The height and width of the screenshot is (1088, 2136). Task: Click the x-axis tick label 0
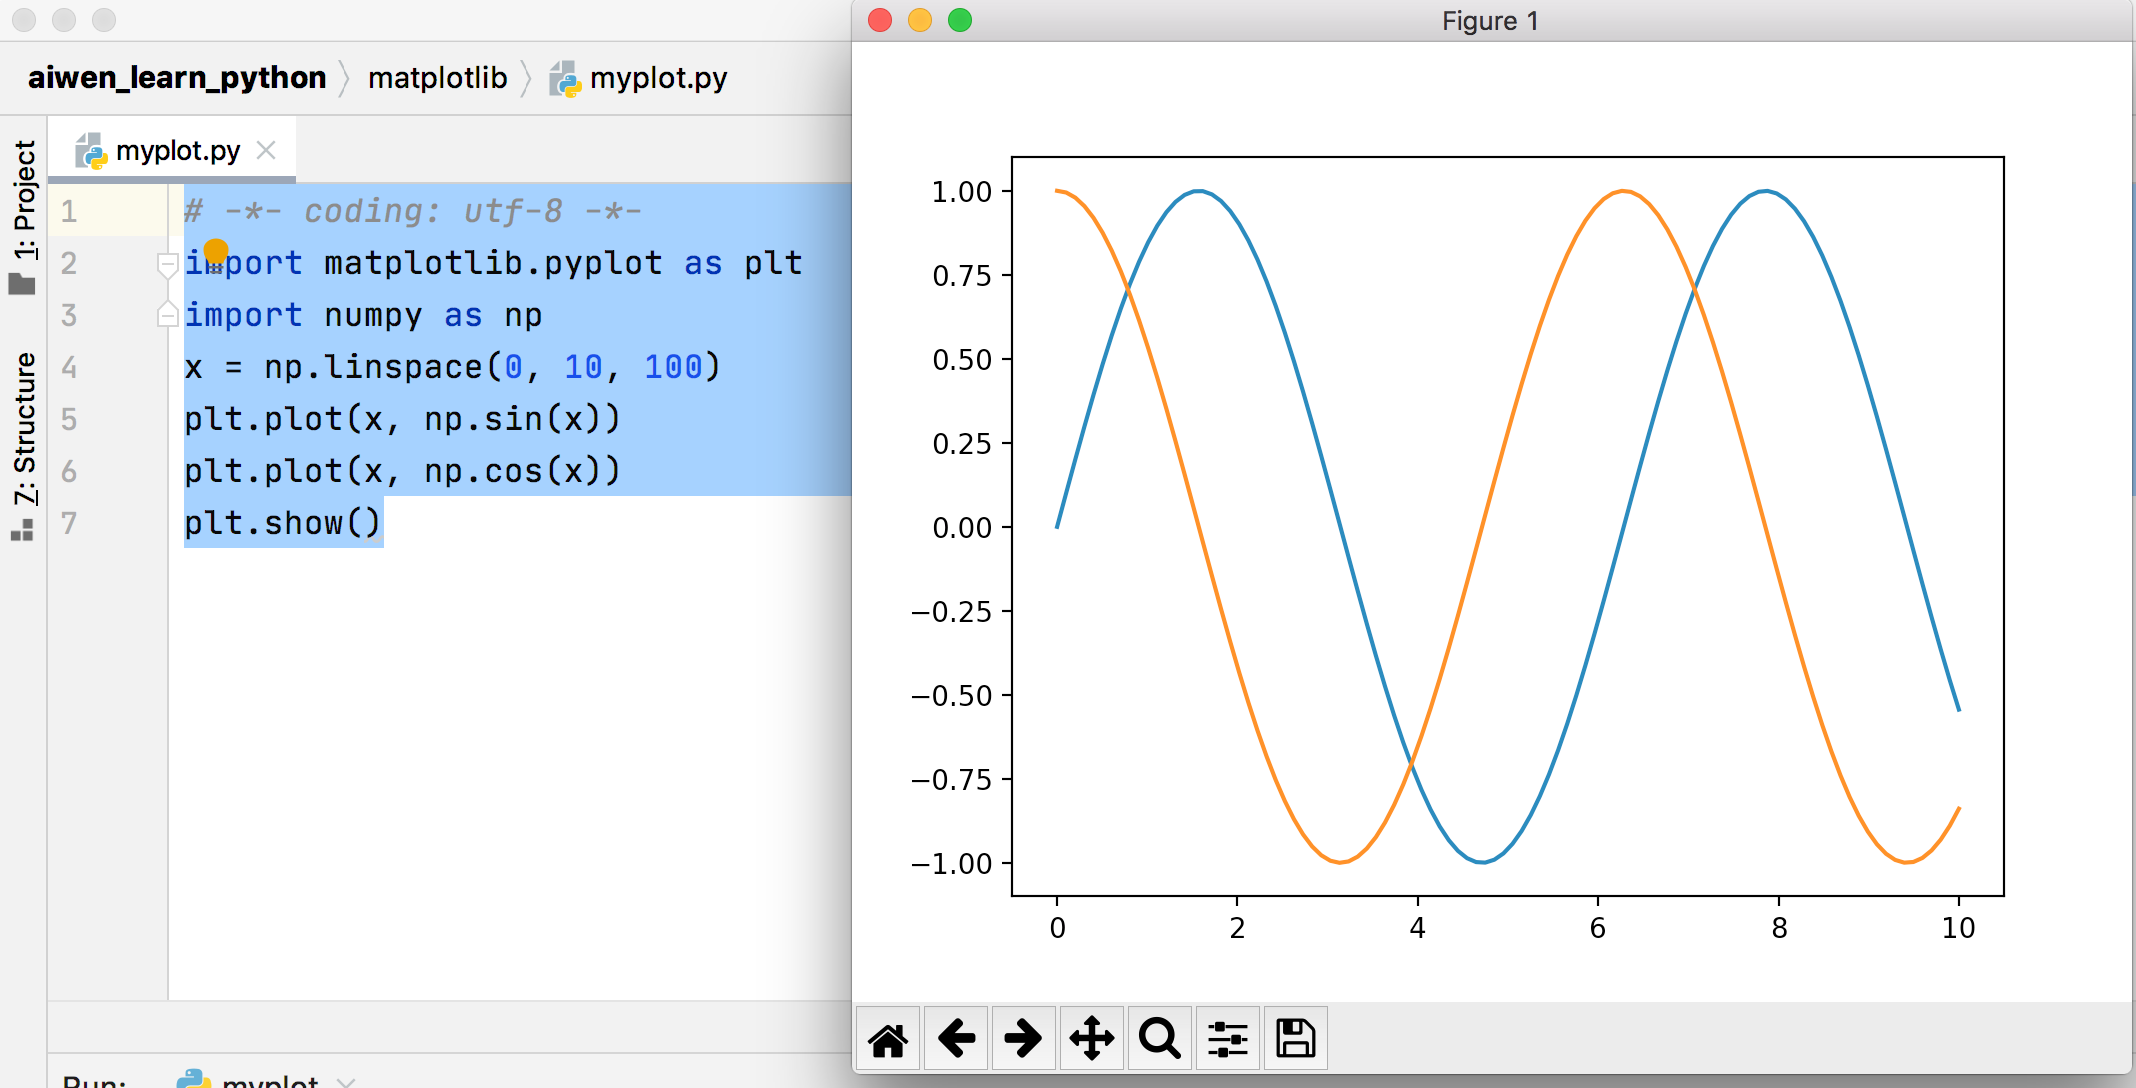[x=1057, y=928]
